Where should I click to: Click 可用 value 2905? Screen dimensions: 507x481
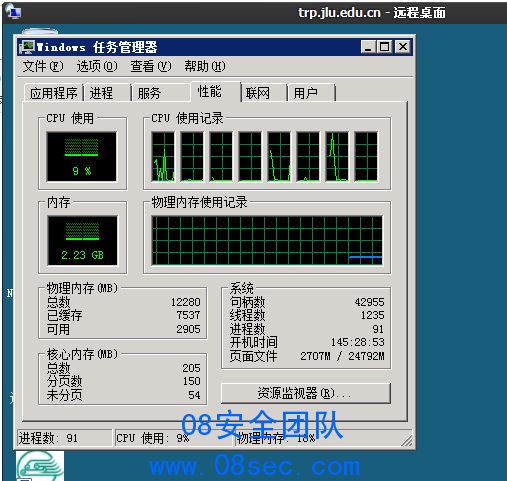pos(188,329)
